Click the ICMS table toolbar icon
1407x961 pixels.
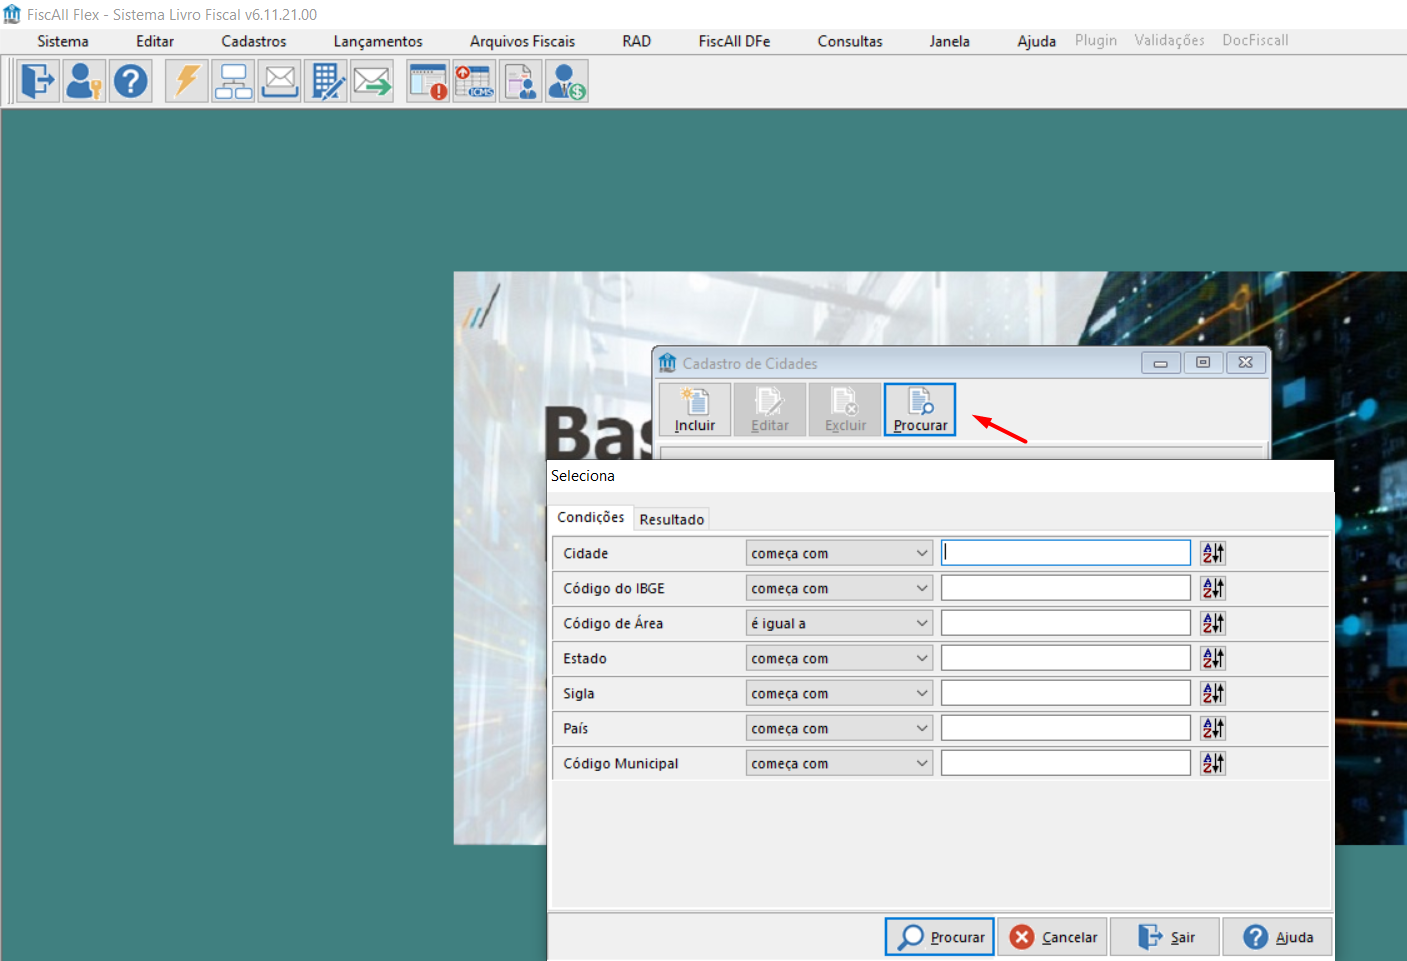474,81
